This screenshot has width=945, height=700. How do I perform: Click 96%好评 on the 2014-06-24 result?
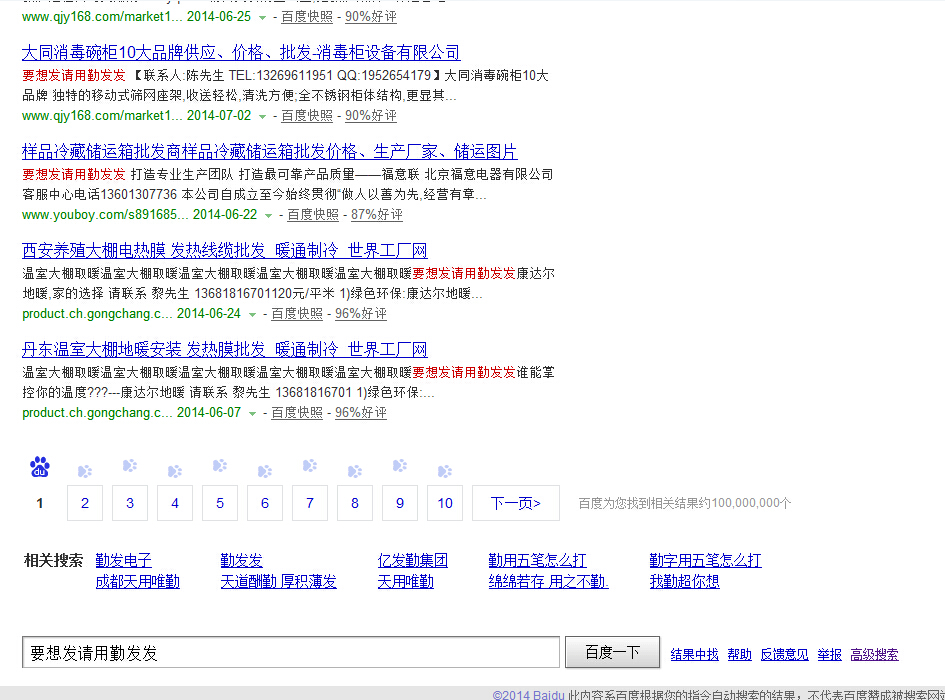[361, 314]
